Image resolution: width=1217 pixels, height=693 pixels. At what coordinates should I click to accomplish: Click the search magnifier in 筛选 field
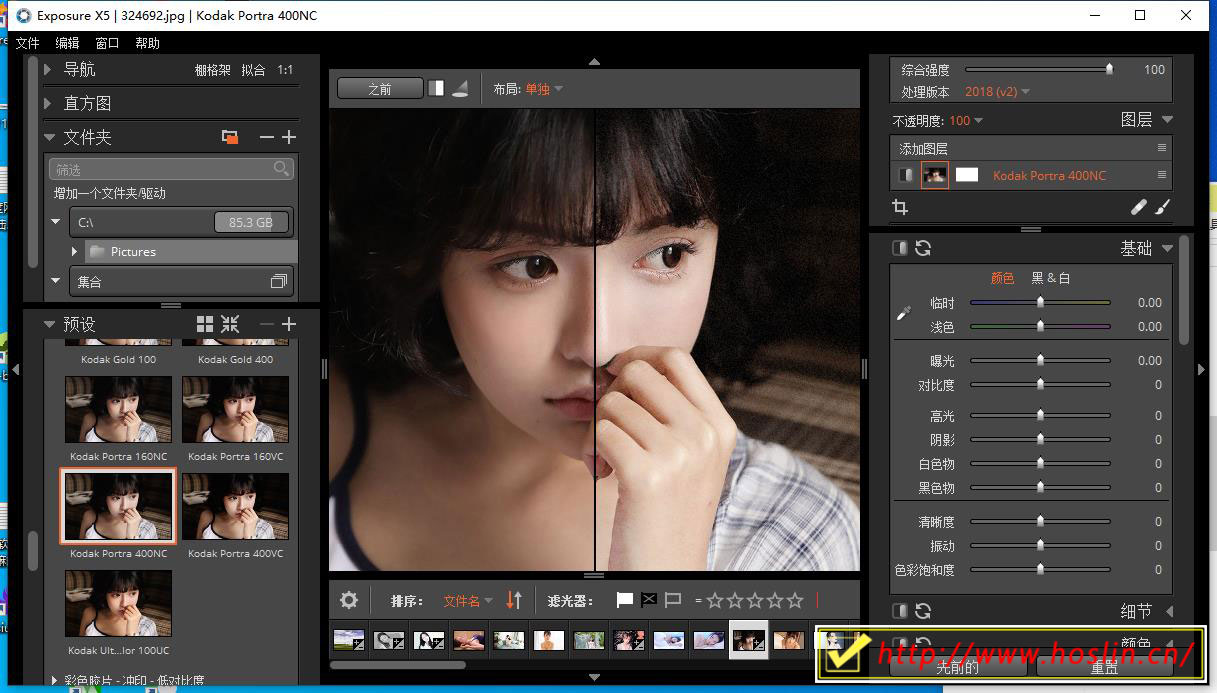click(282, 169)
